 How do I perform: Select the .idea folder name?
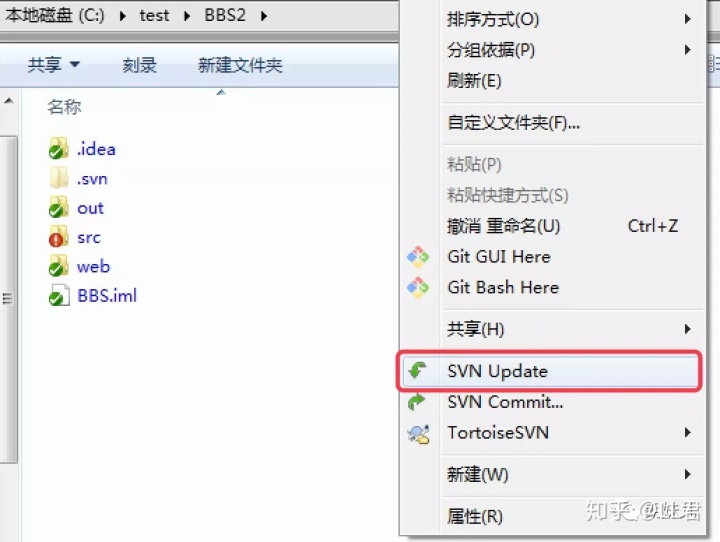tap(96, 149)
